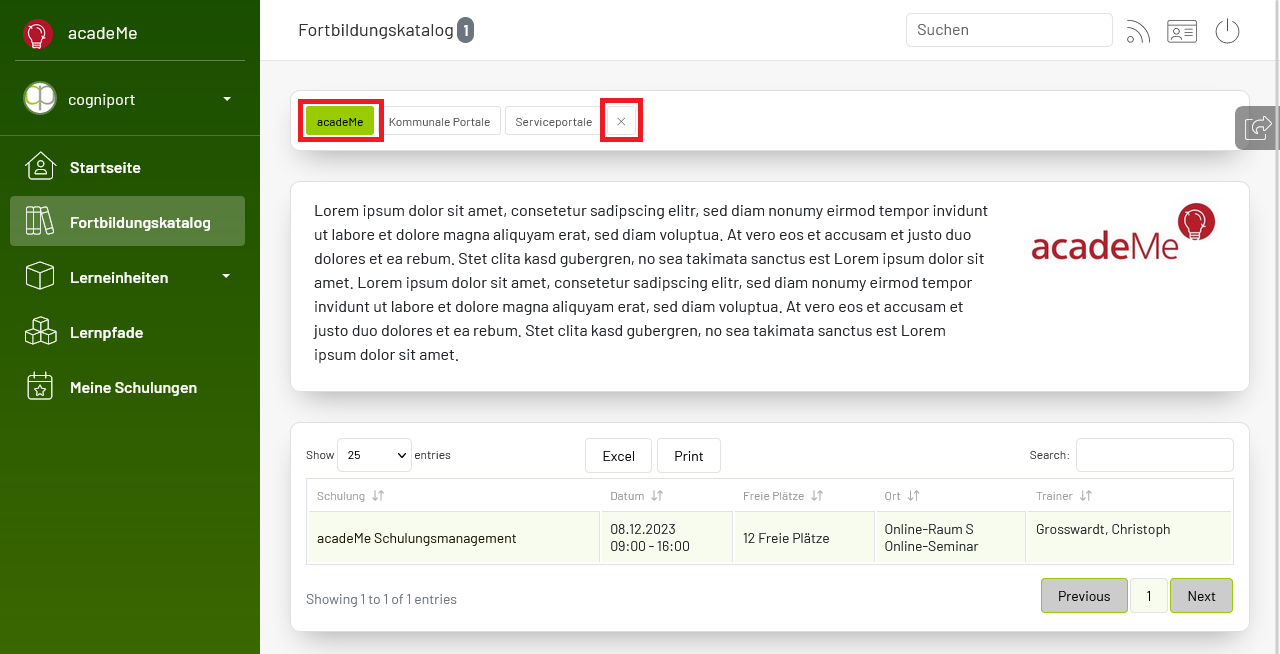
Task: Click the Showing 1 to 1 of 1 entries text
Action: tap(381, 599)
